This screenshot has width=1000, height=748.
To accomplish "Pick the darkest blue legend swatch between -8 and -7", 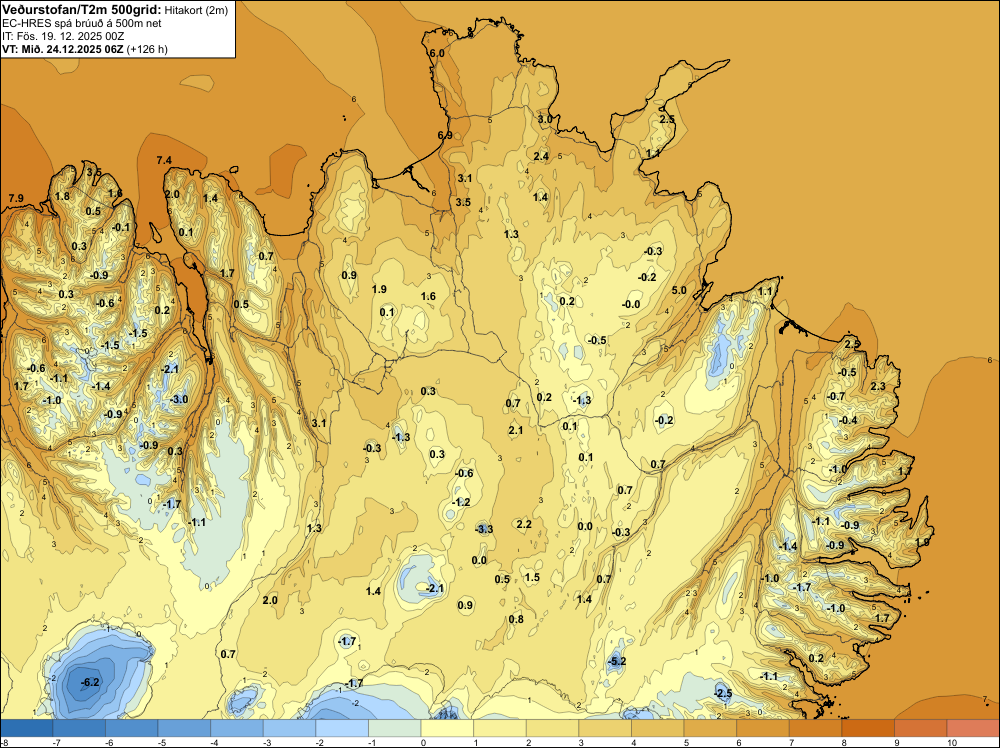I will click(x=26, y=728).
